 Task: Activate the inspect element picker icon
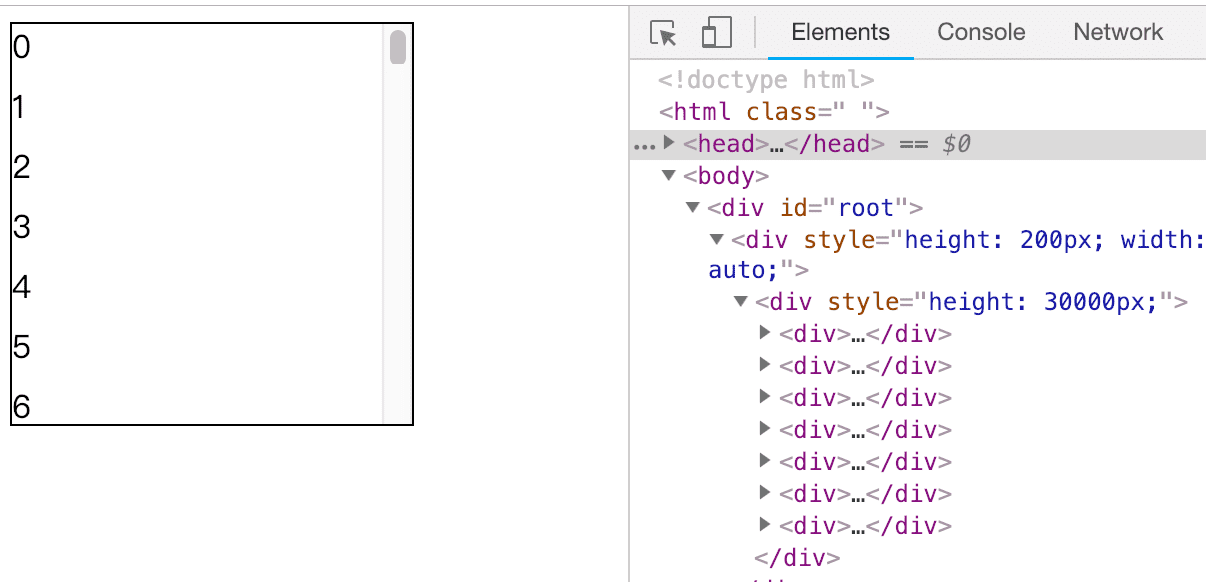[663, 32]
